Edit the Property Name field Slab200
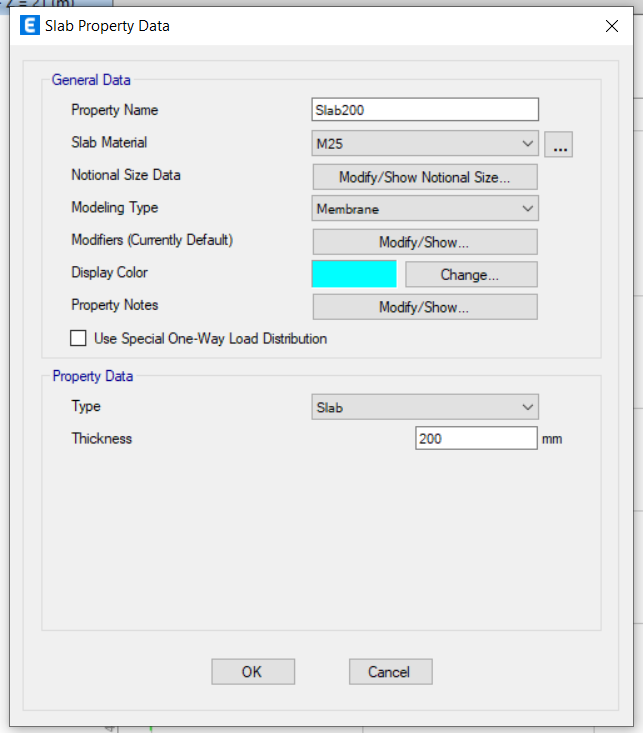The image size is (643, 733). point(425,110)
